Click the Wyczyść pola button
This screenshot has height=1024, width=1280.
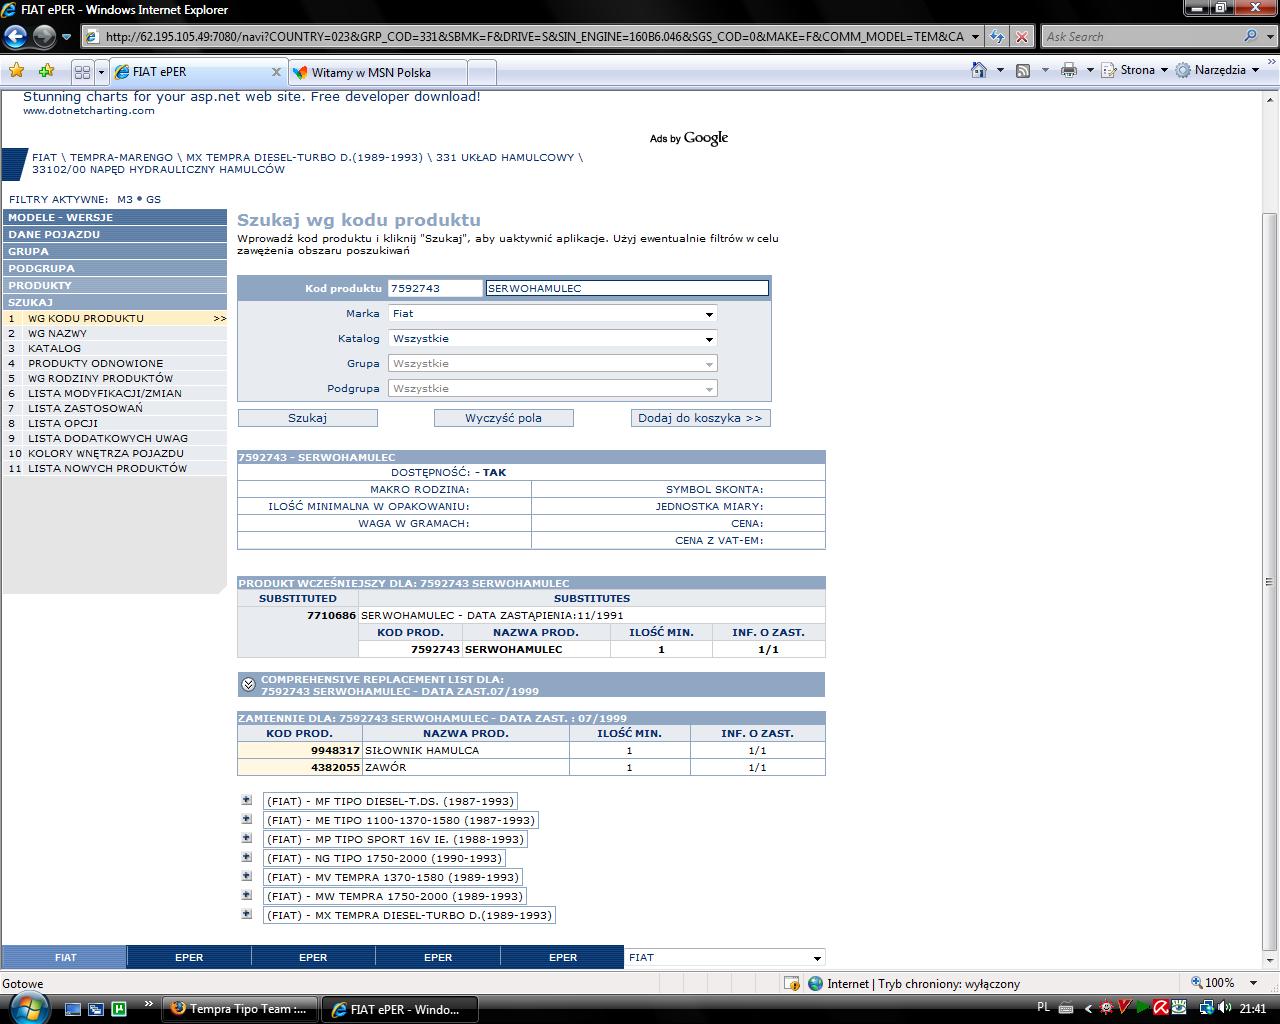pos(503,418)
